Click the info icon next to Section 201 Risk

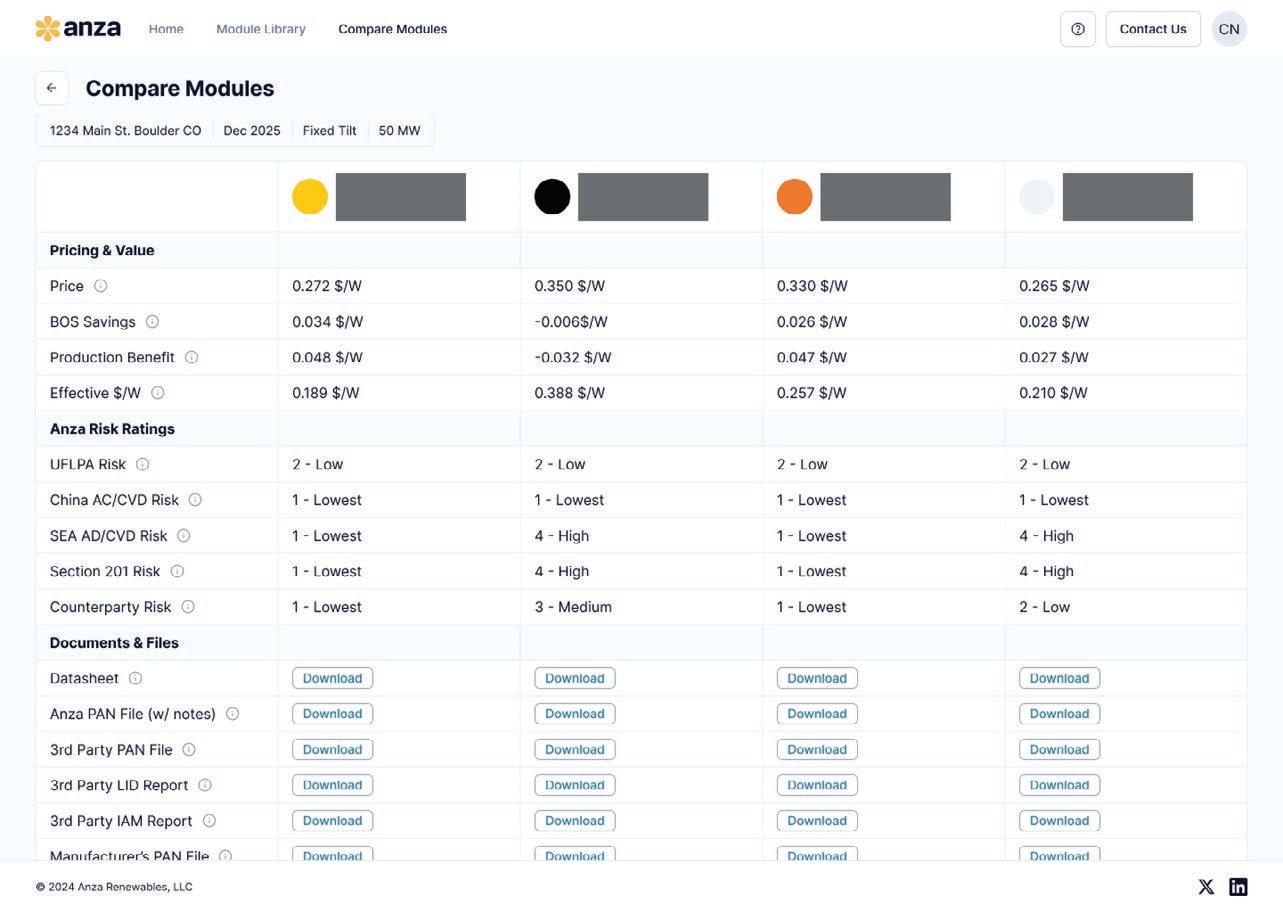pos(177,571)
